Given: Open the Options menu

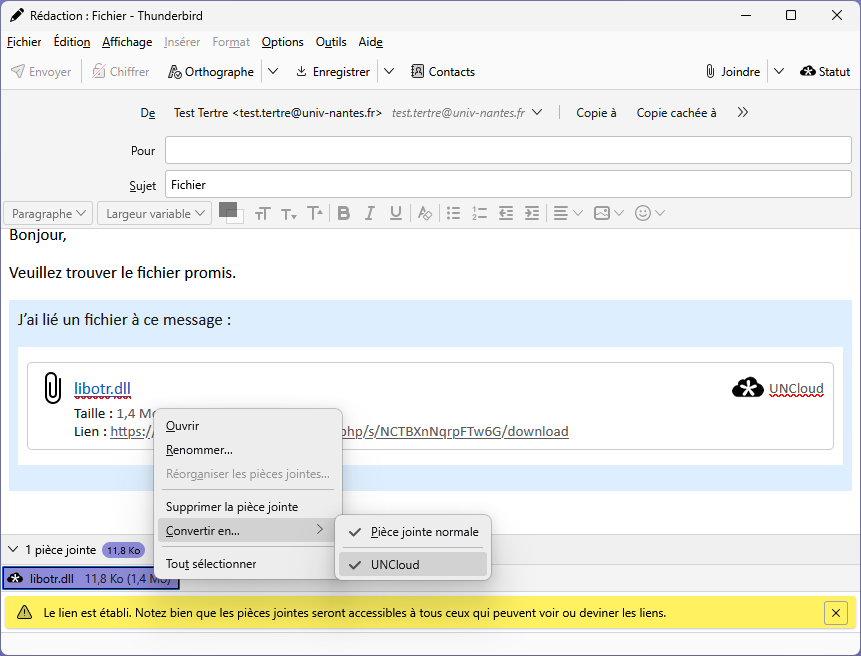Looking at the screenshot, I should click(282, 42).
